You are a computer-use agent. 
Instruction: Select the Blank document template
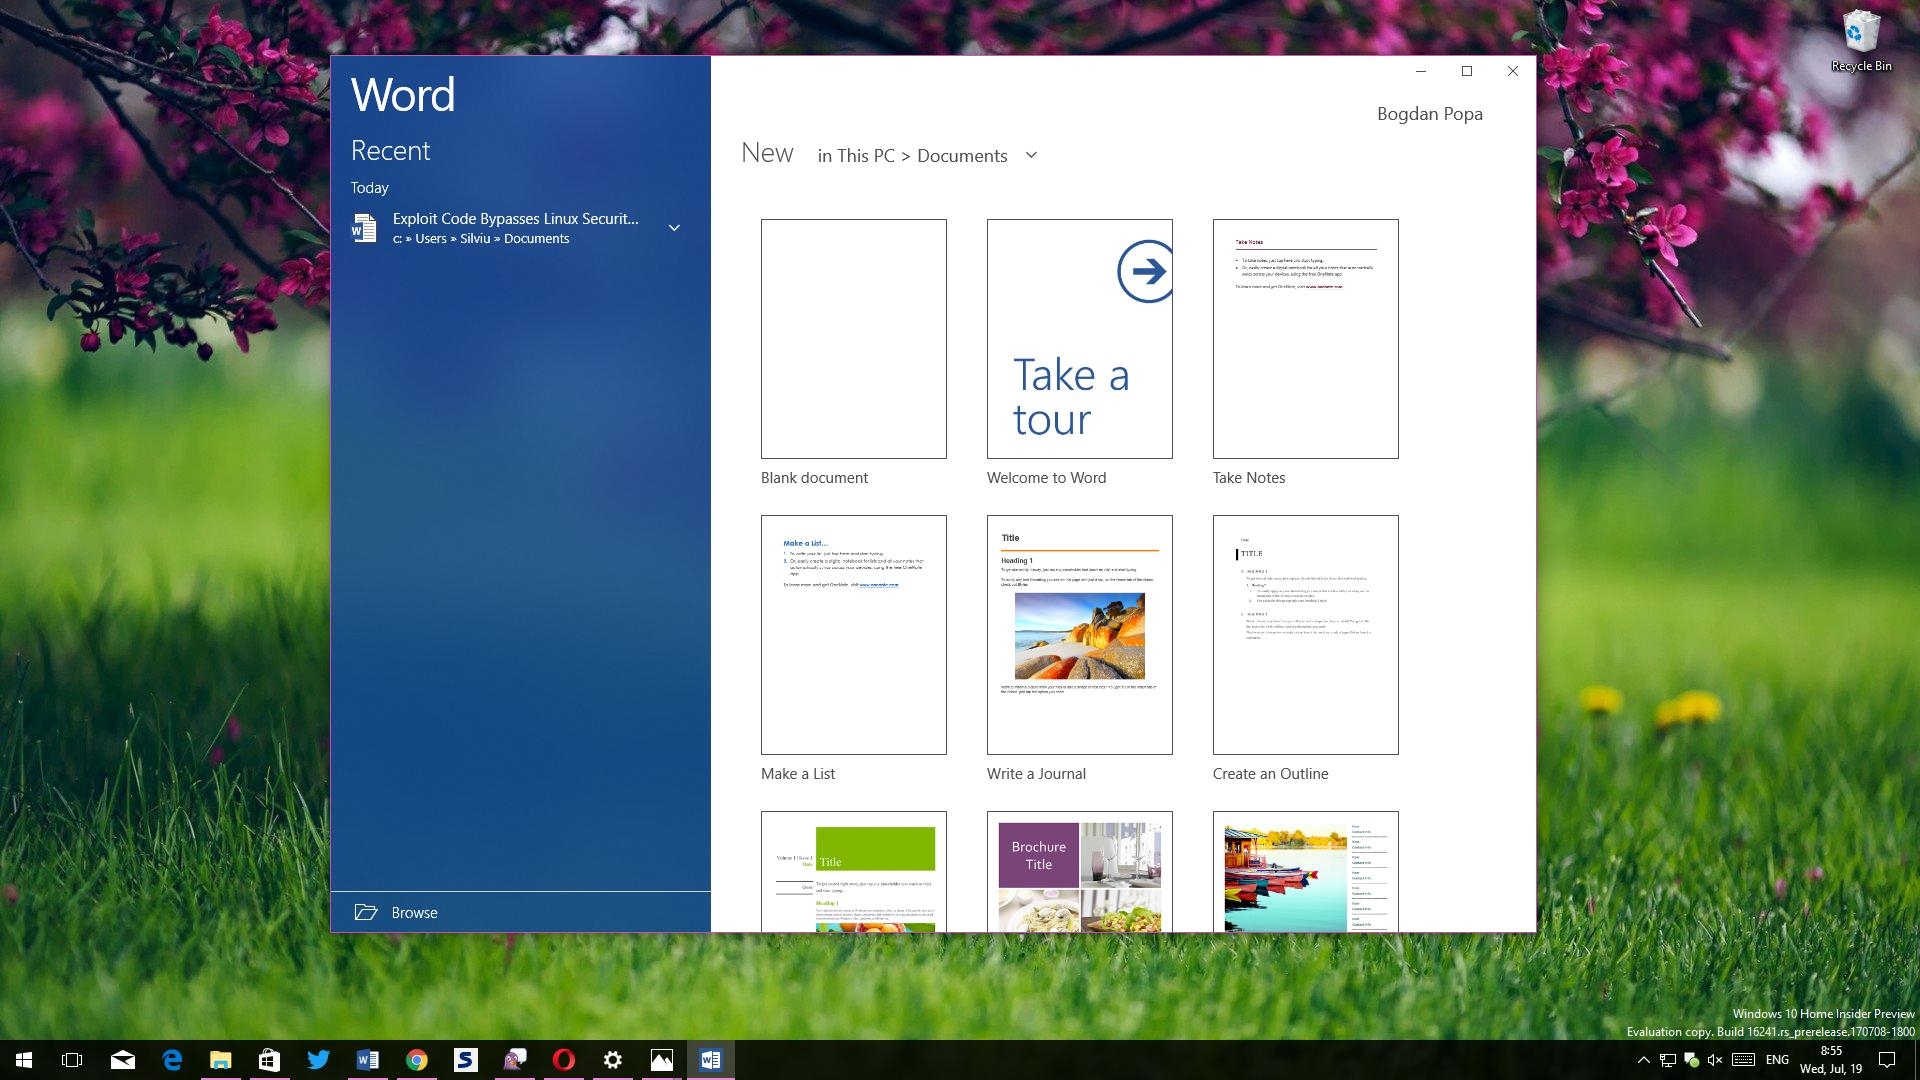853,339
